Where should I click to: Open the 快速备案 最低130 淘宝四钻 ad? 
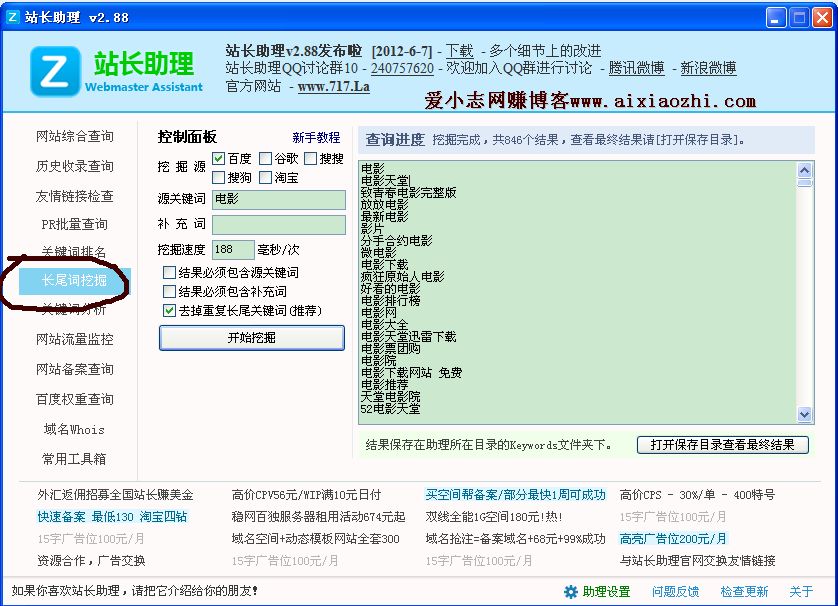click(x=112, y=517)
